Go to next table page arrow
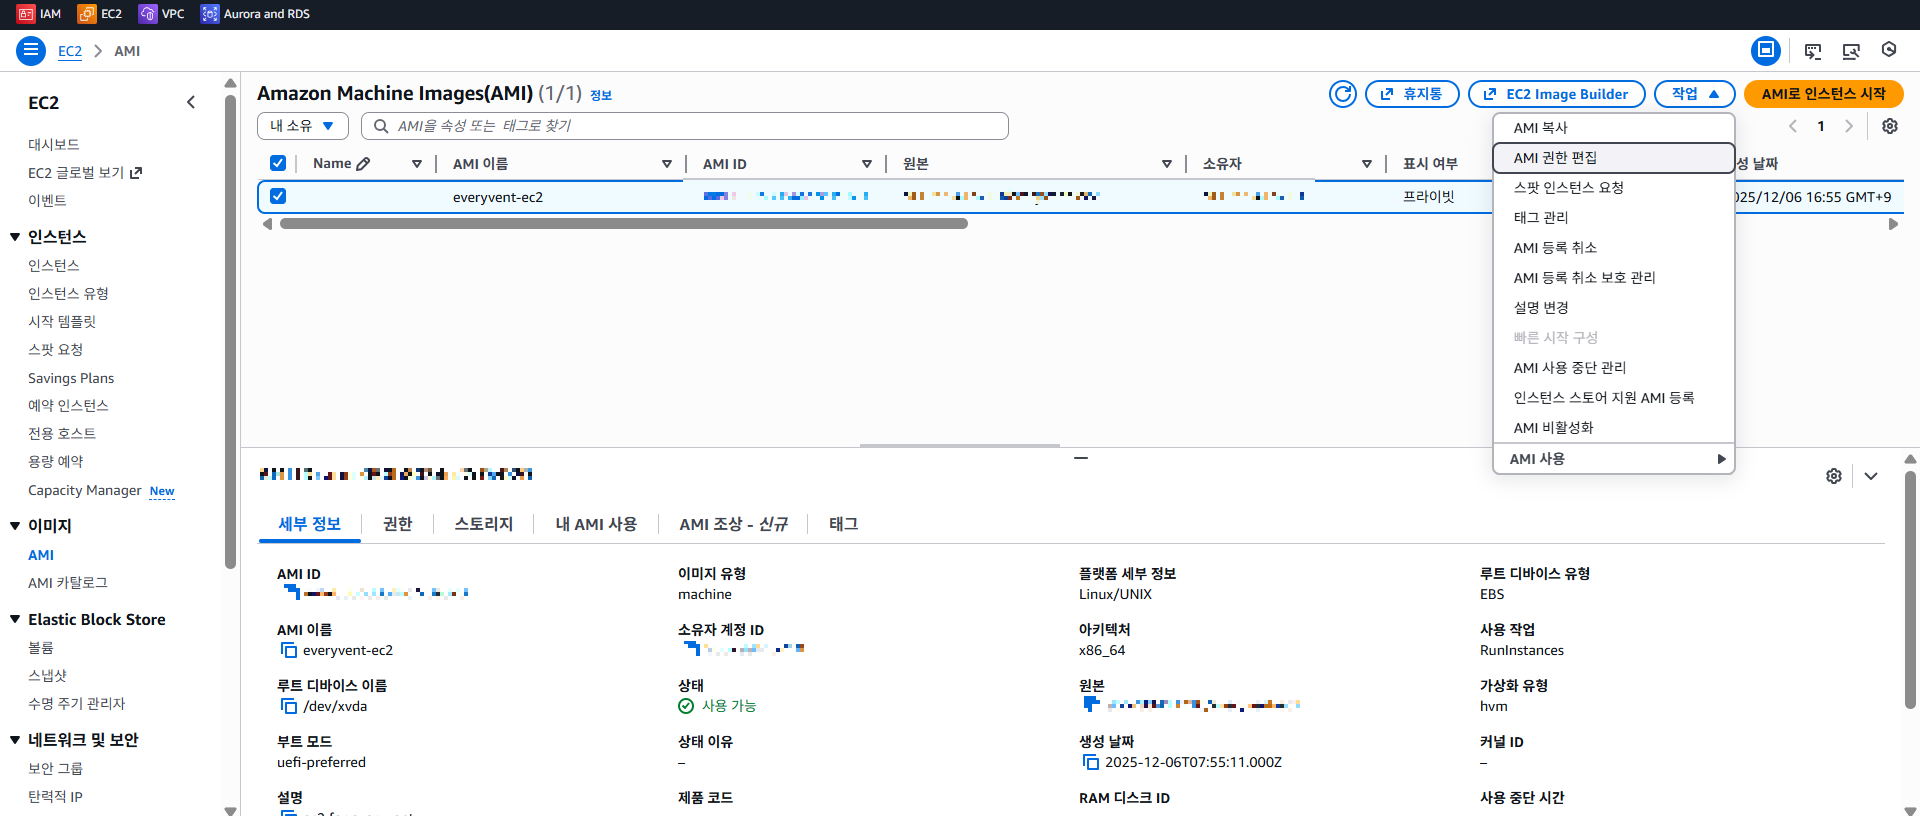 1849,126
